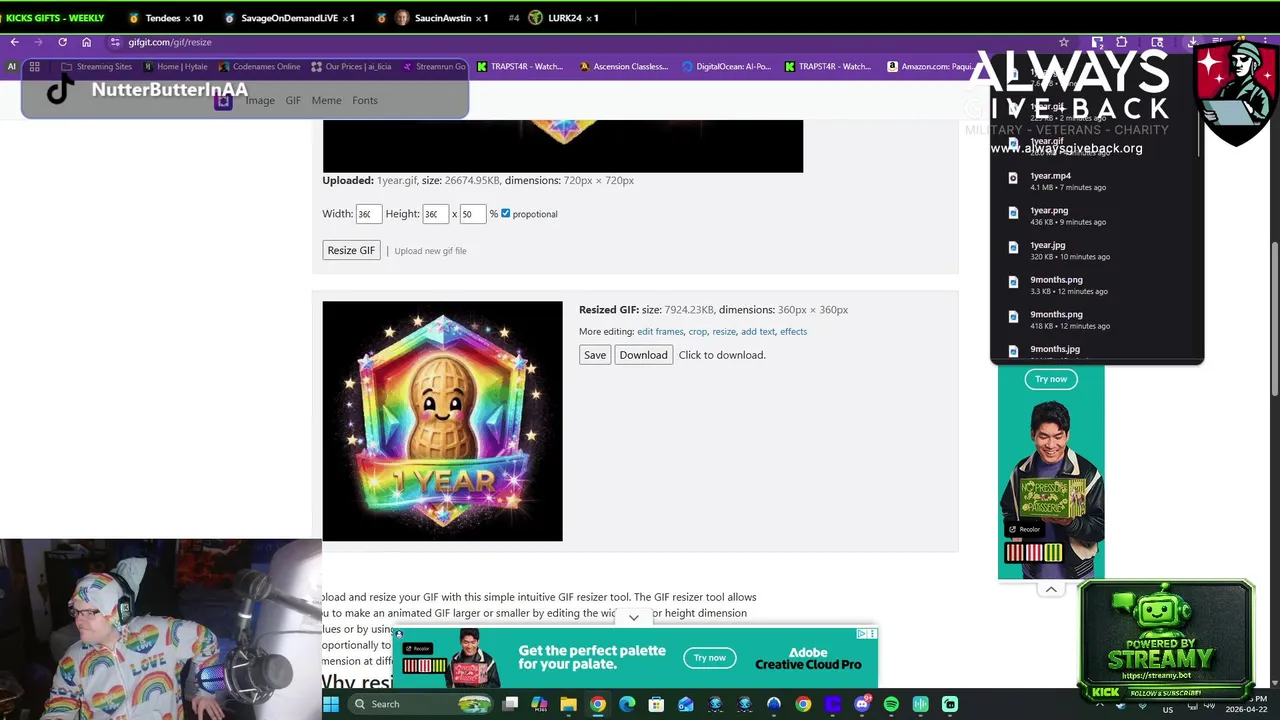Open Streamrun Go bookmark

tap(434, 67)
